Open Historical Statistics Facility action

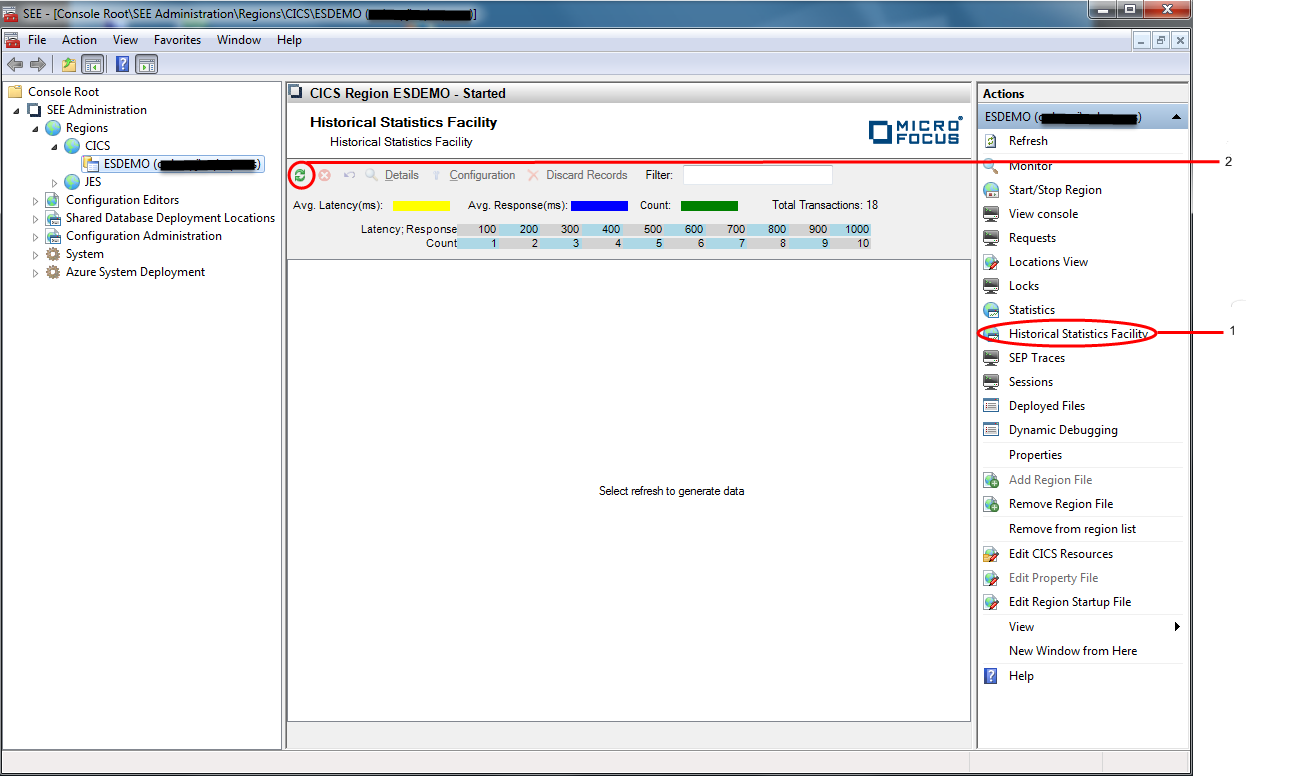(x=1078, y=334)
